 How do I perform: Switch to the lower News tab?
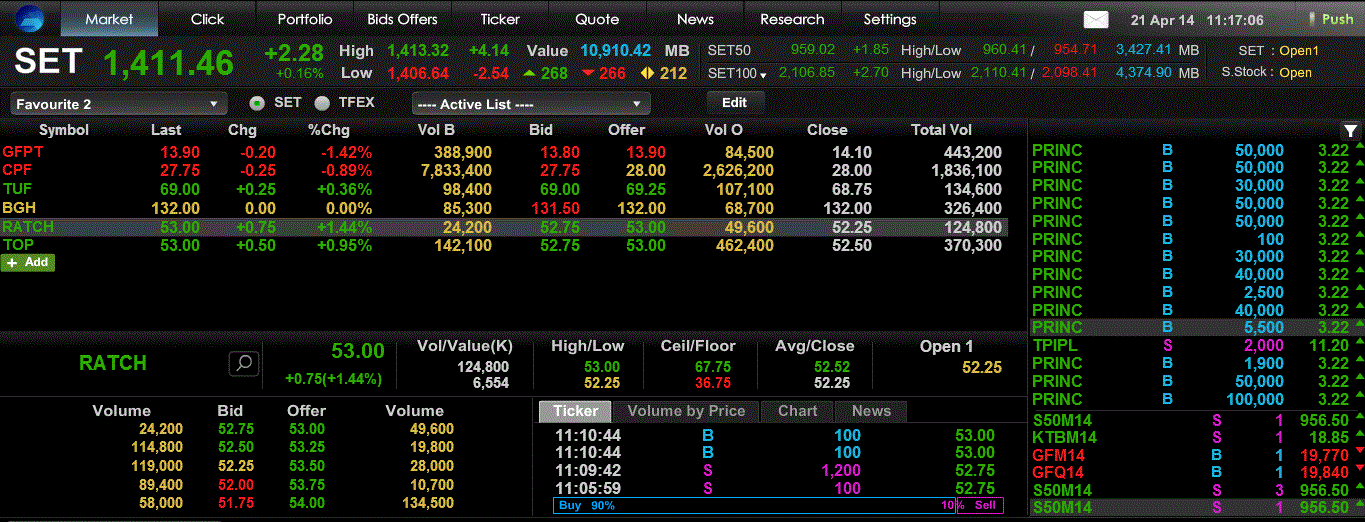(x=871, y=411)
